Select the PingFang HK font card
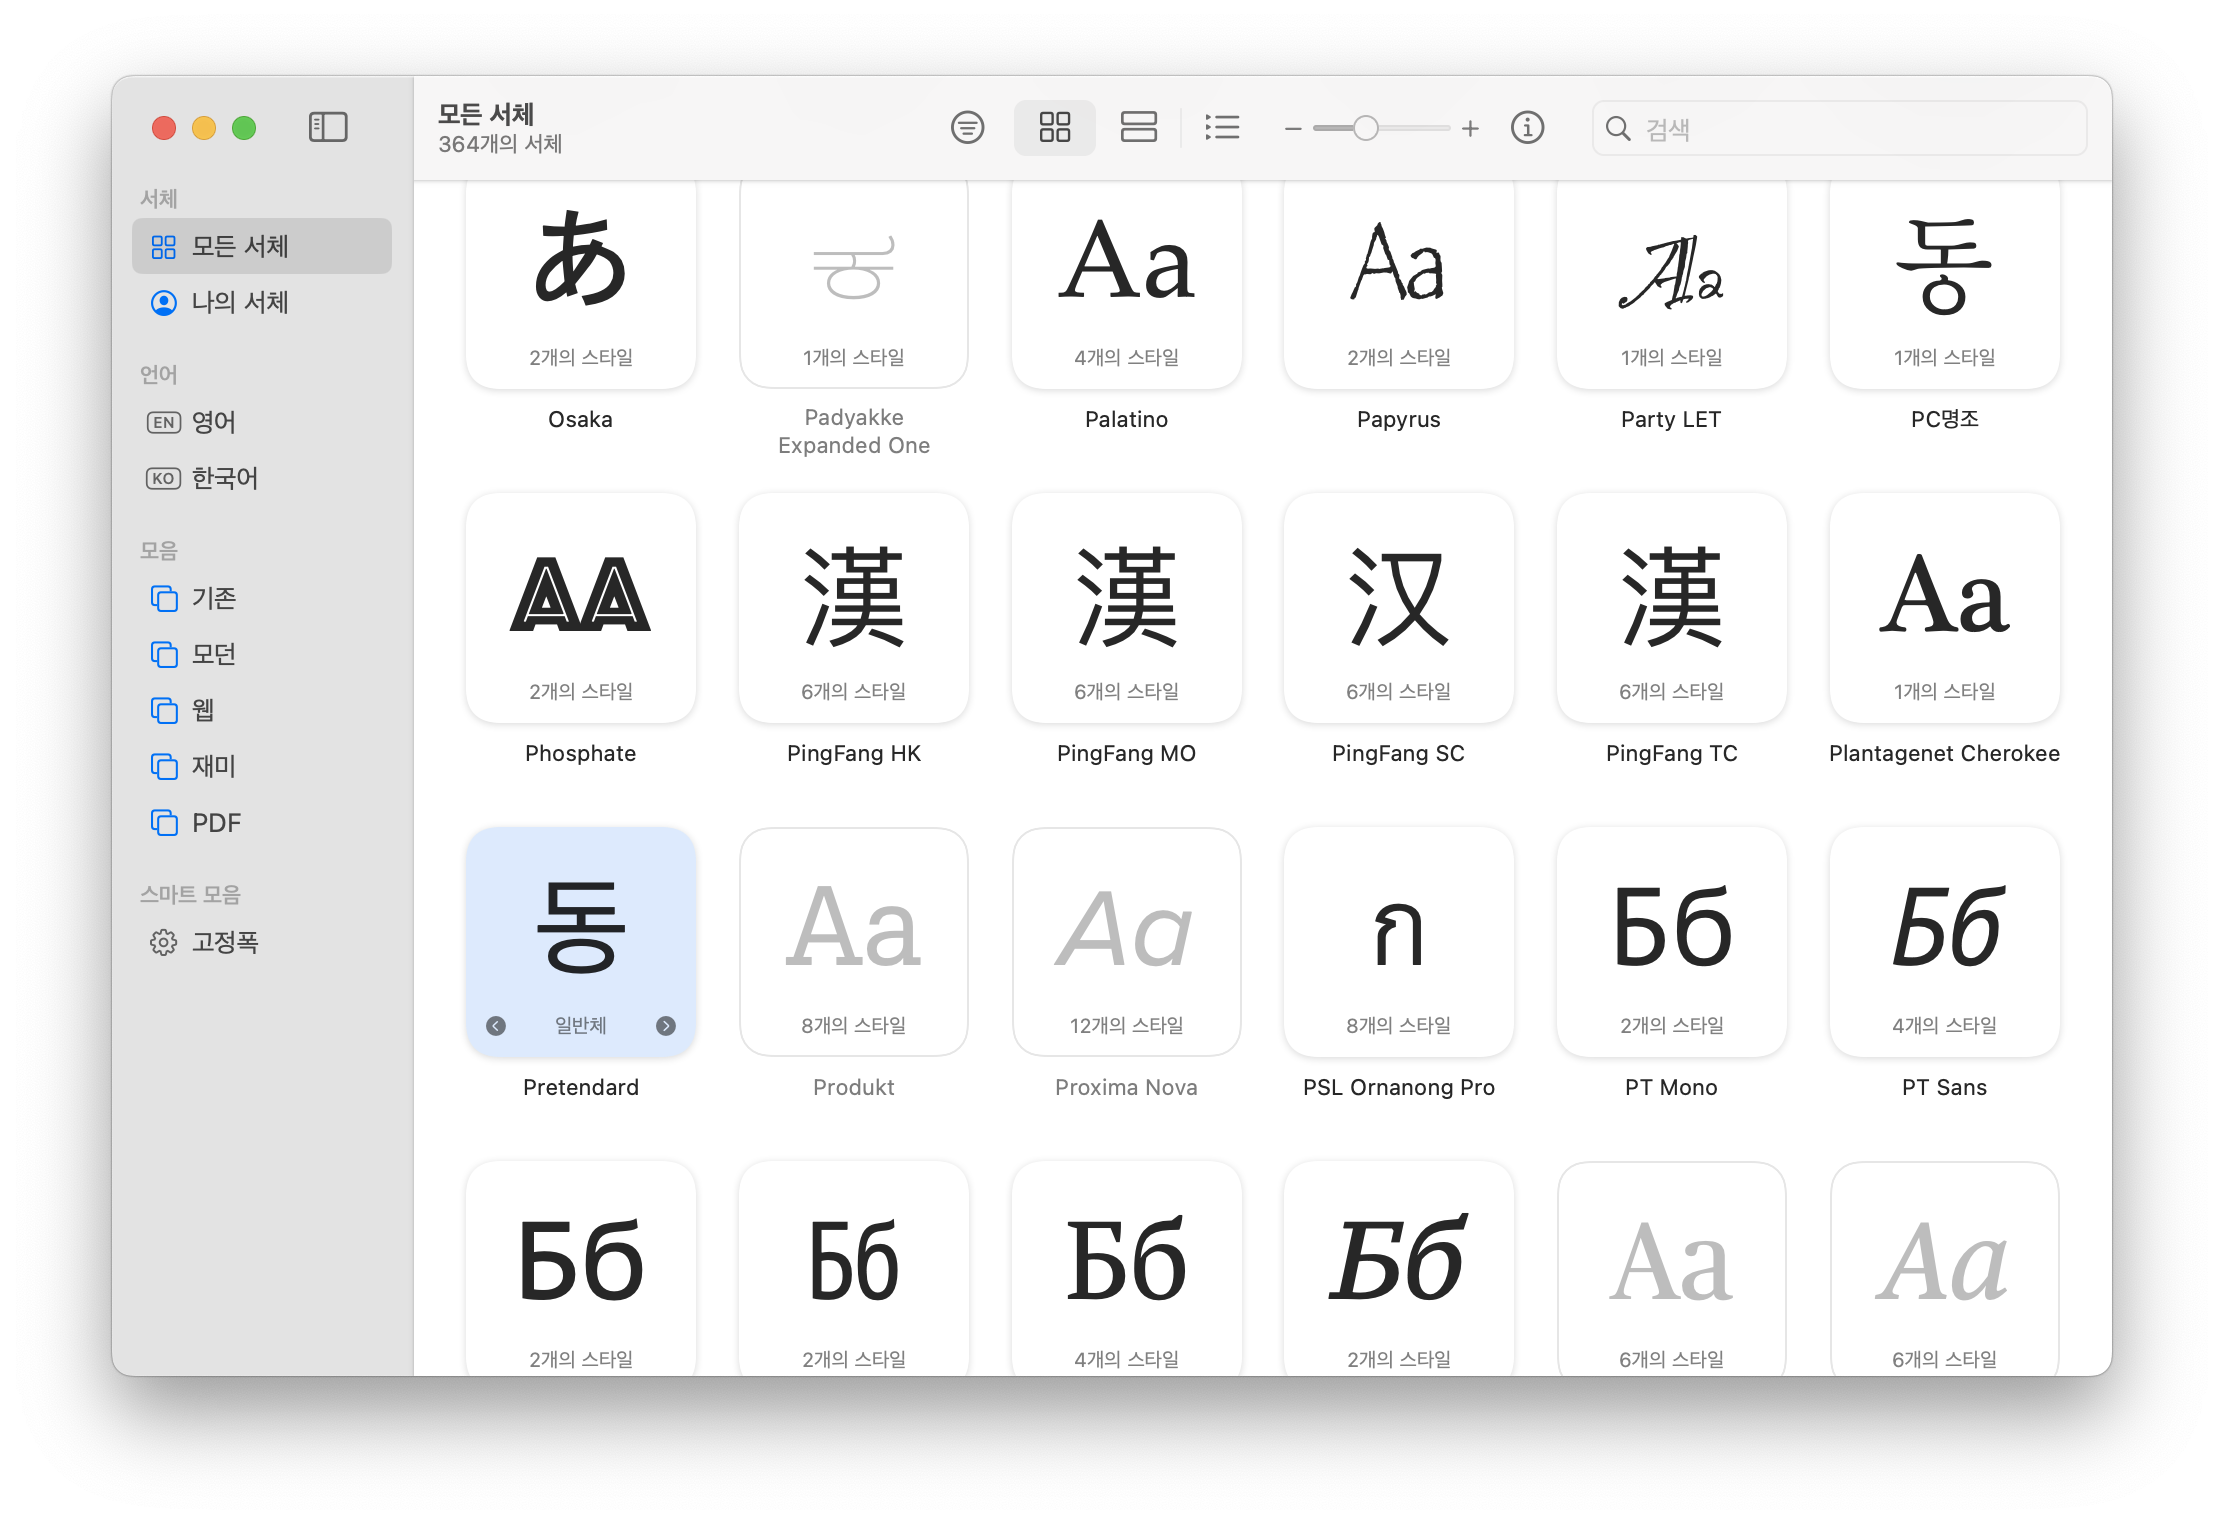 click(x=854, y=608)
